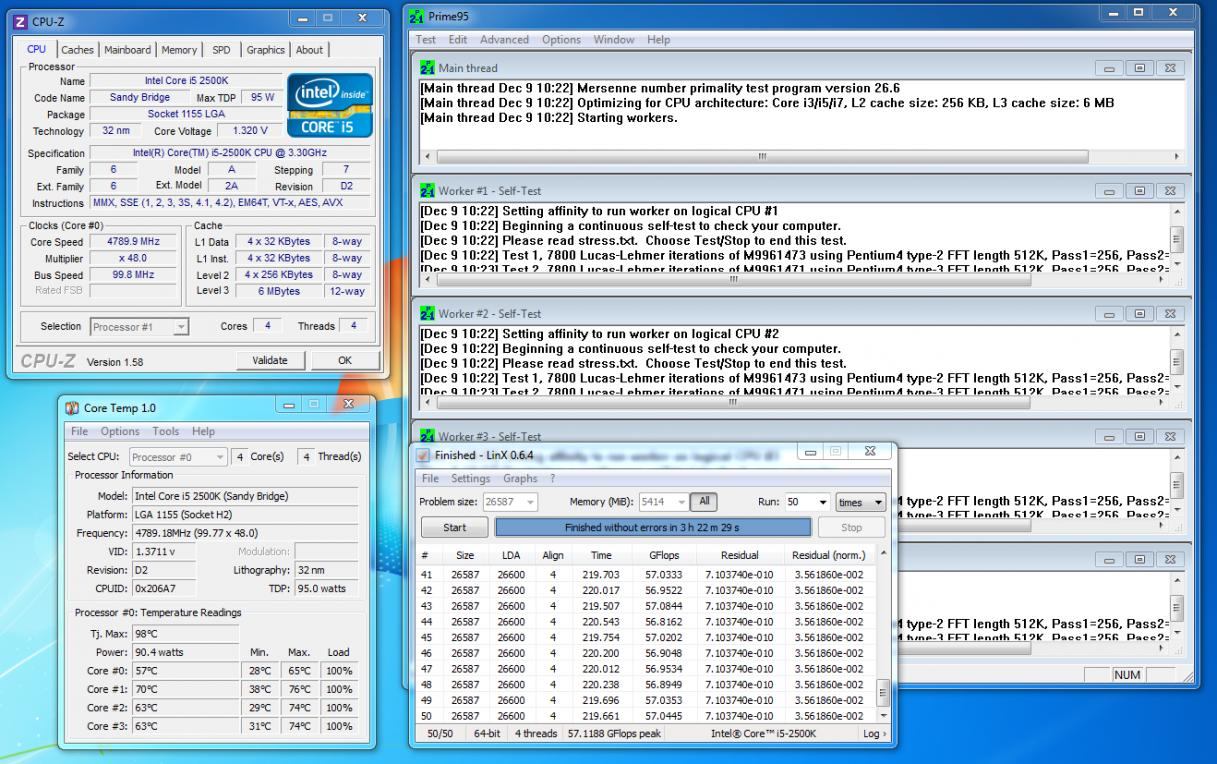Click the Power reading 90.4 watts in Core Temp
The width and height of the screenshot is (1217, 764).
coord(186,652)
